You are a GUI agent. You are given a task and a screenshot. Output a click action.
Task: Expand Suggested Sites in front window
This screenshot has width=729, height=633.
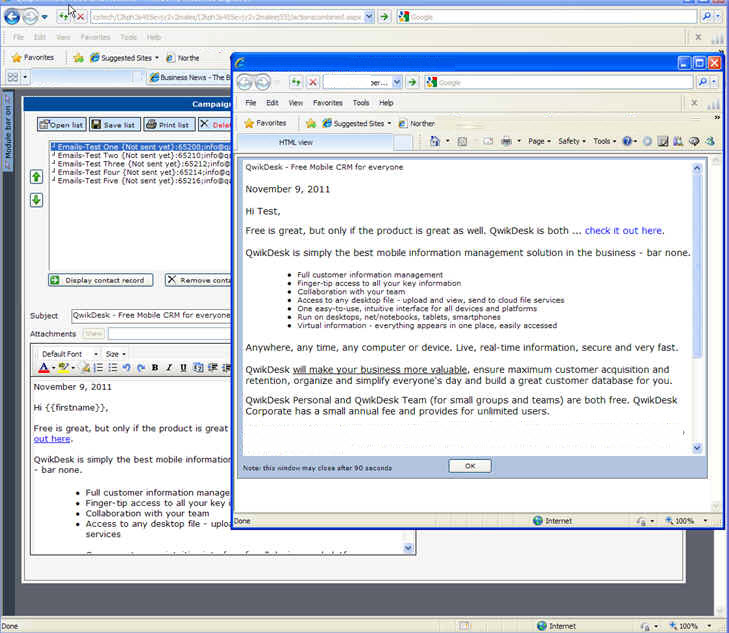pyautogui.click(x=357, y=123)
